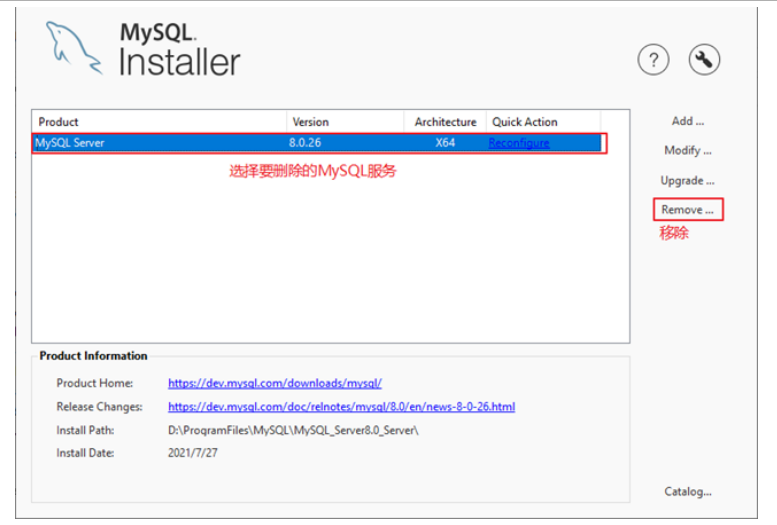The width and height of the screenshot is (777, 525).
Task: Click the Release Changes: label
Action: point(99,407)
